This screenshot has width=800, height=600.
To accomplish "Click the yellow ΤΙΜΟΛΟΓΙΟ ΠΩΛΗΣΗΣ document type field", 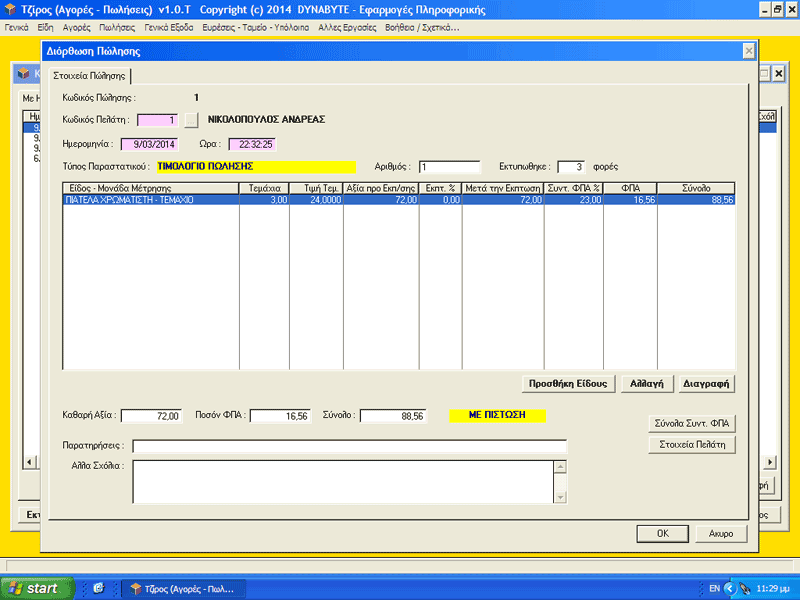I will pyautogui.click(x=256, y=167).
